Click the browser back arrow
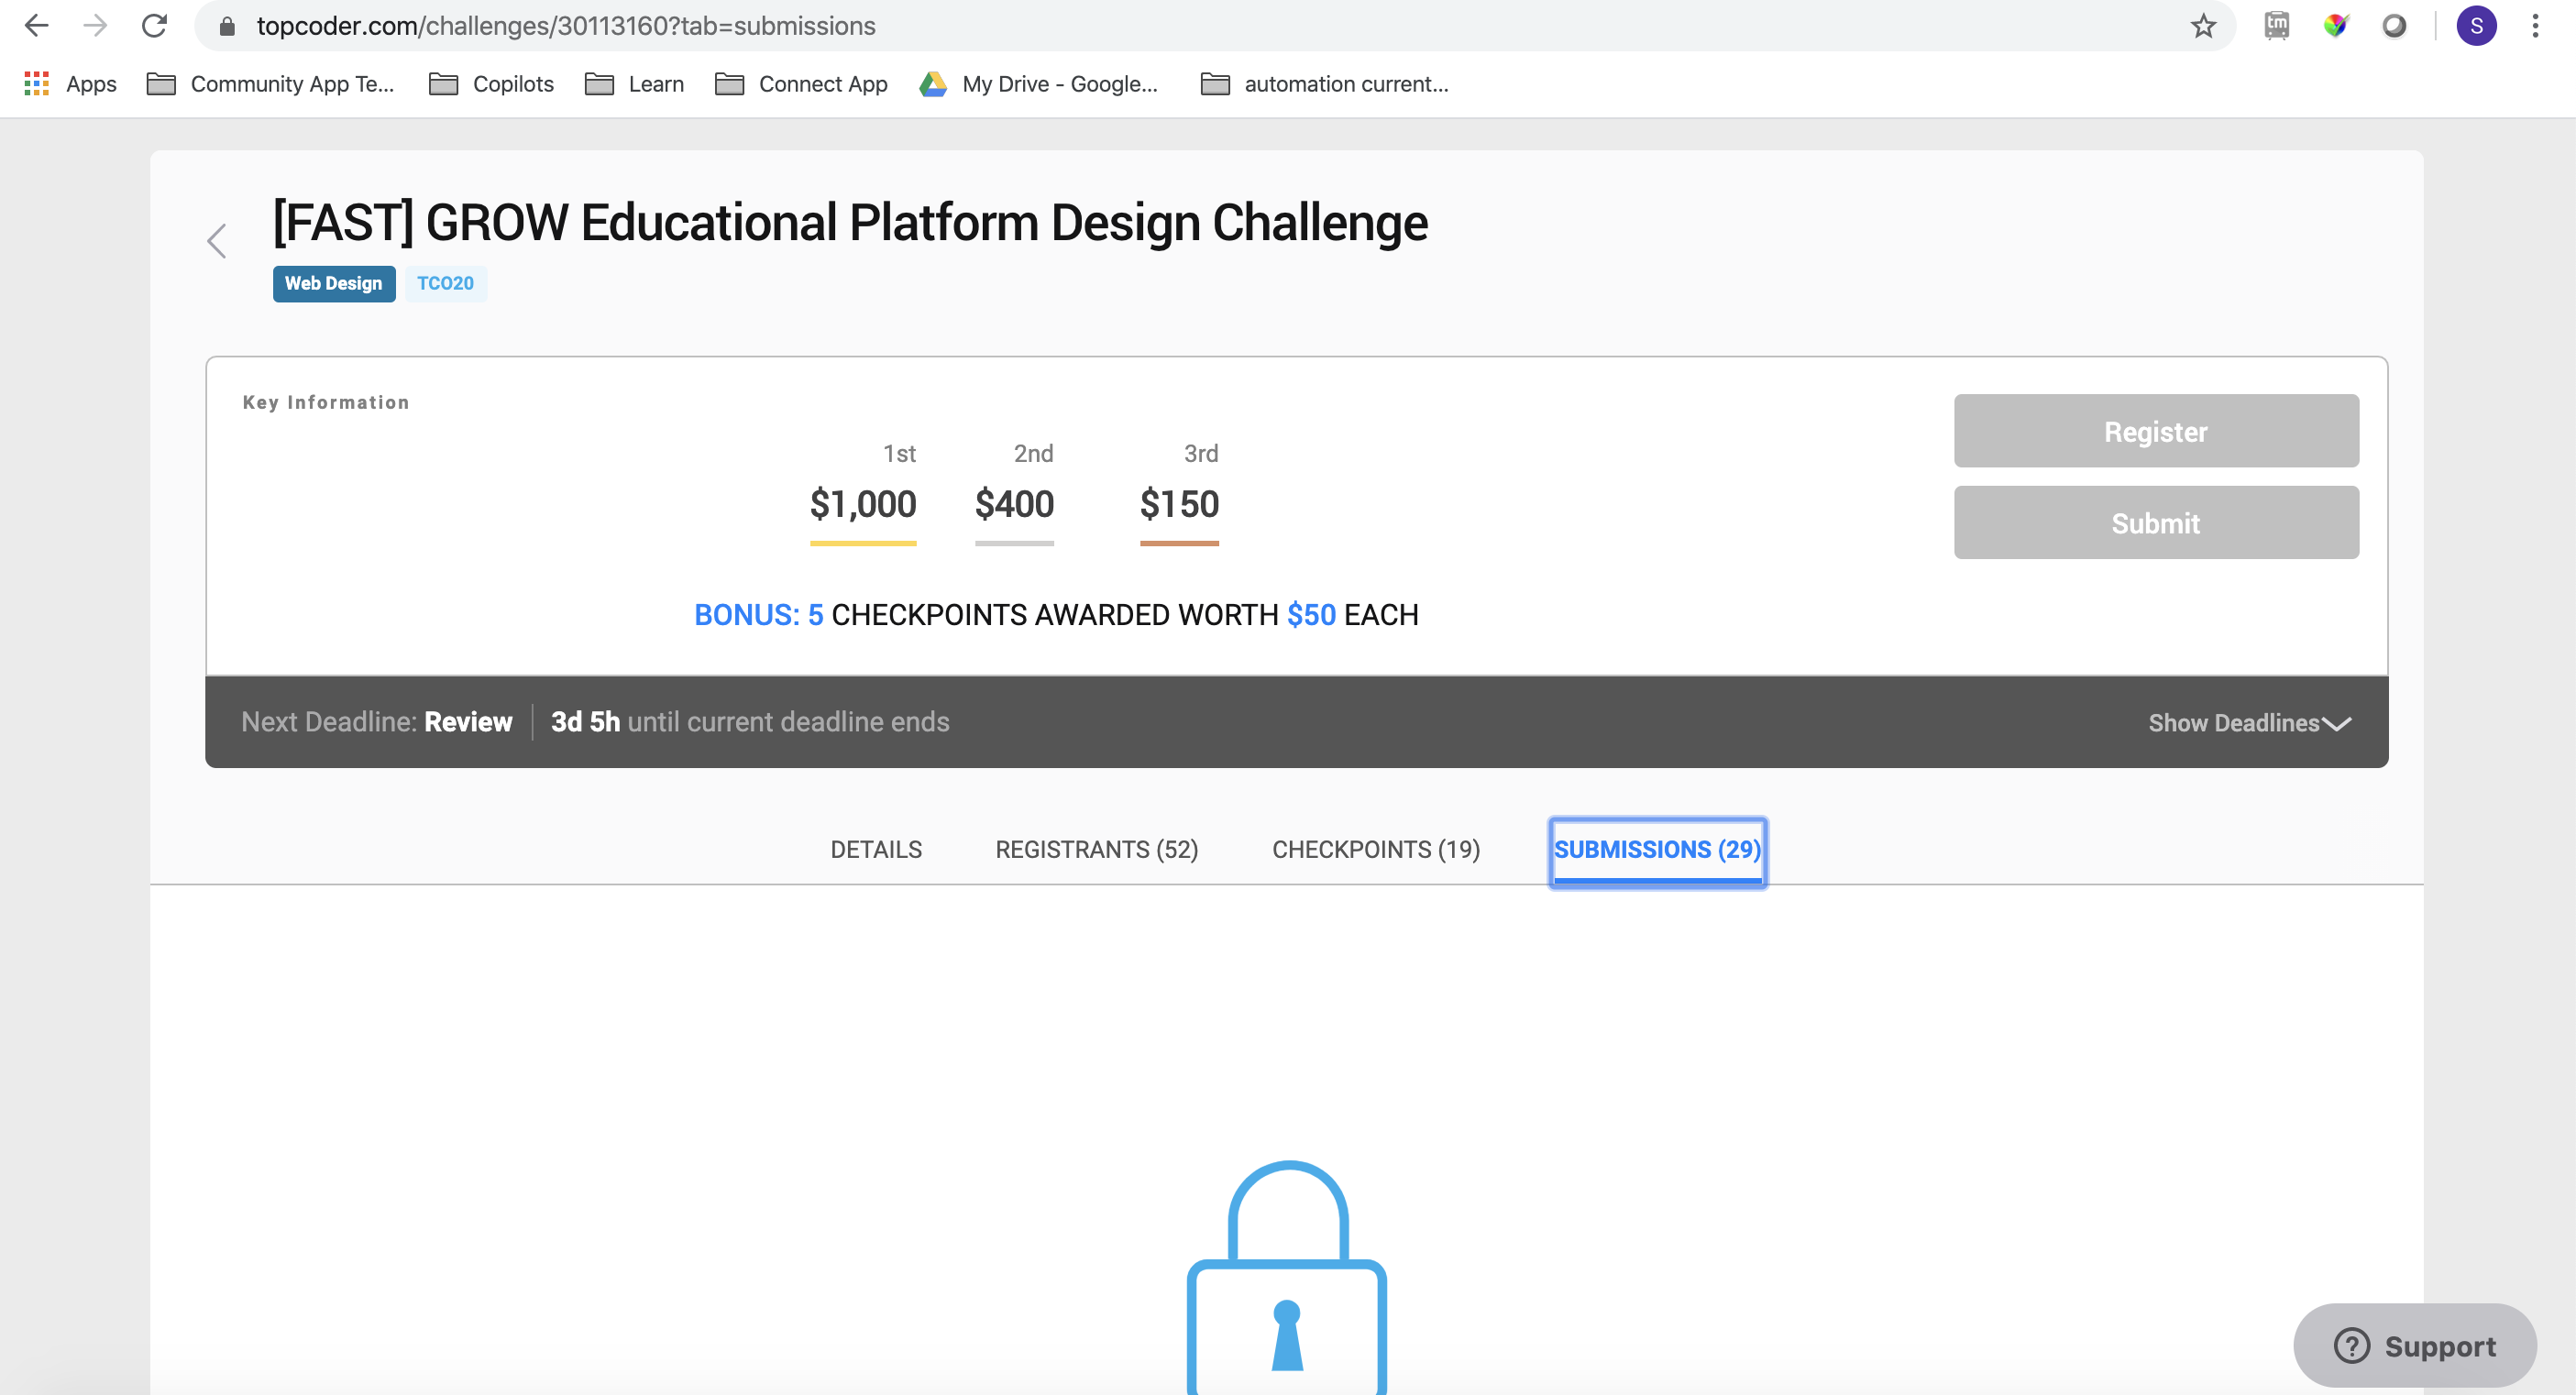Screen dimensions: 2576x1395 point(37,26)
